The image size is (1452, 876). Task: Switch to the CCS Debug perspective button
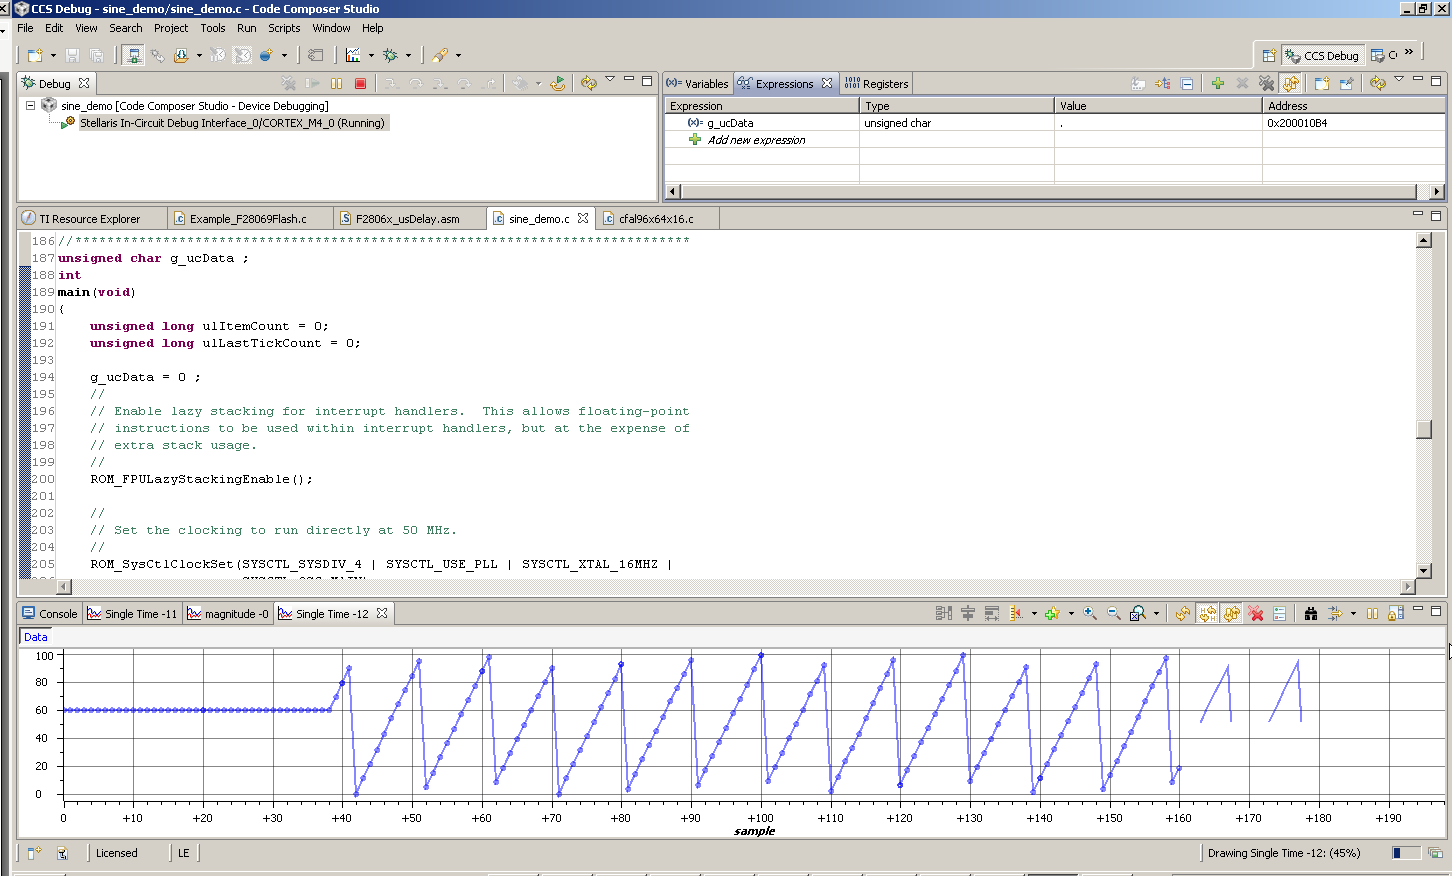[x=1322, y=56]
